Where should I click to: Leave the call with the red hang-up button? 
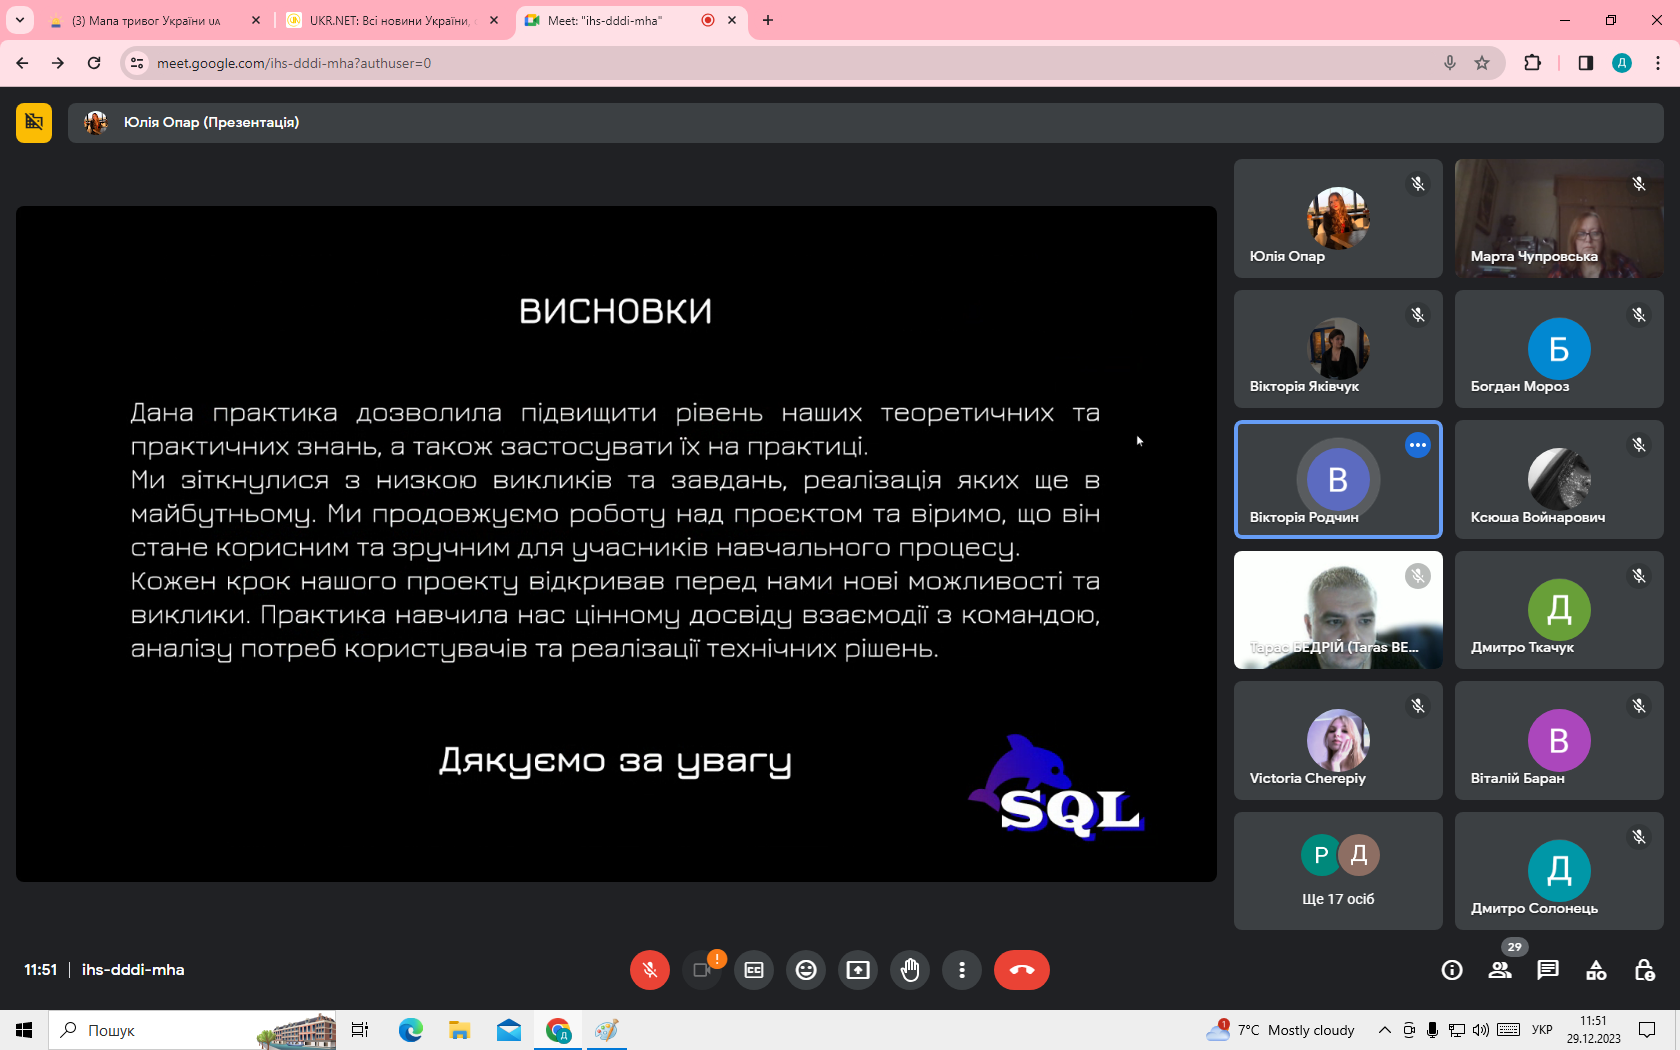(1021, 970)
